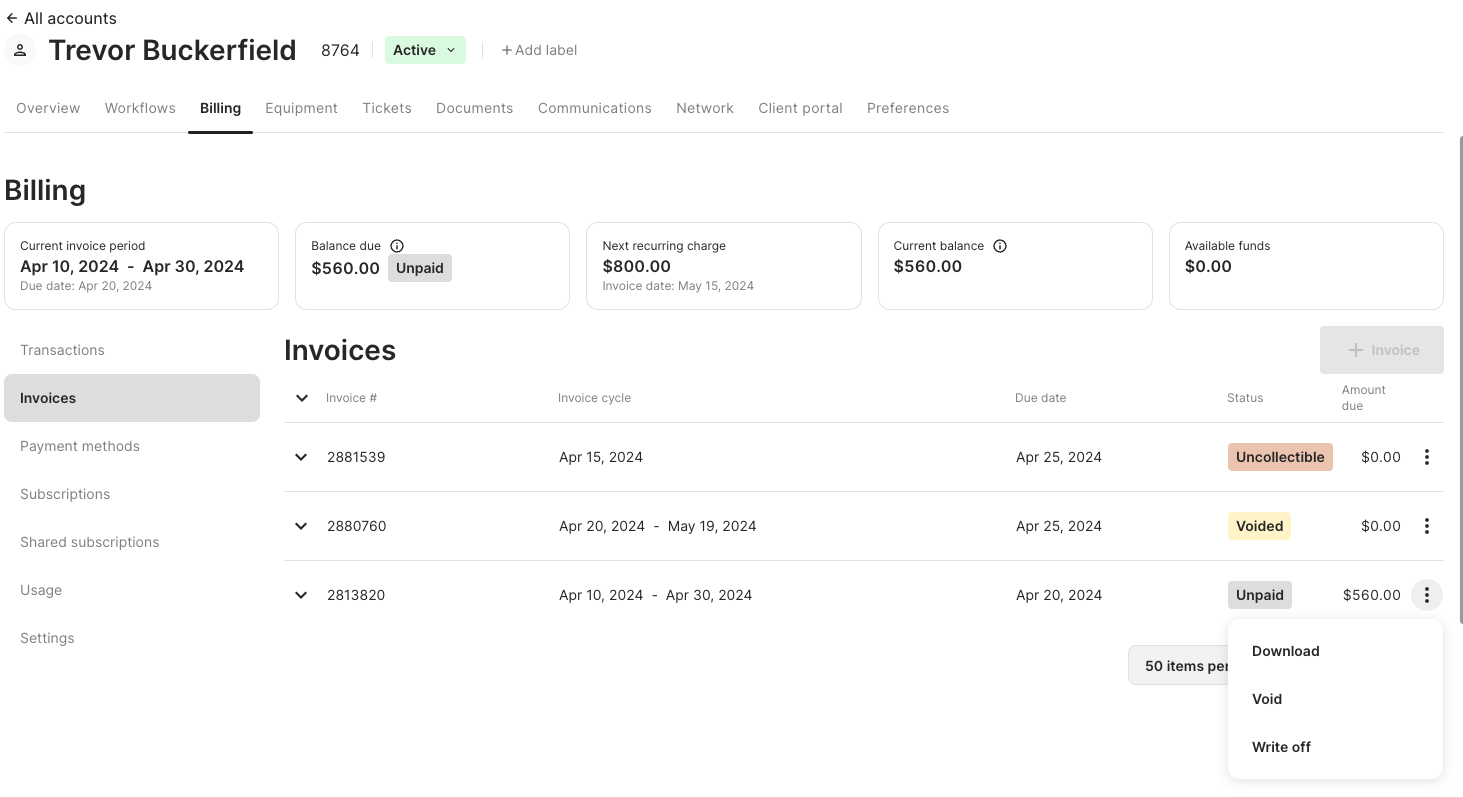Choose Write off from the invoice menu
Viewport: 1463px width, 797px height.
pyautogui.click(x=1281, y=747)
